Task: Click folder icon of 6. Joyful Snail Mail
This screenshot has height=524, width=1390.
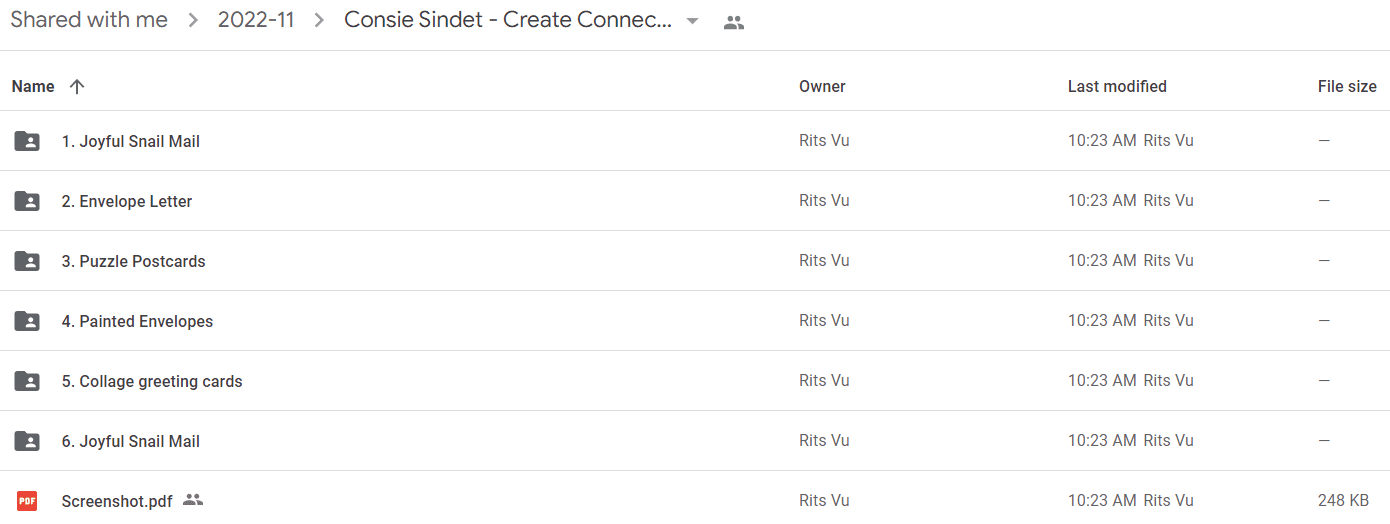Action: click(x=27, y=441)
